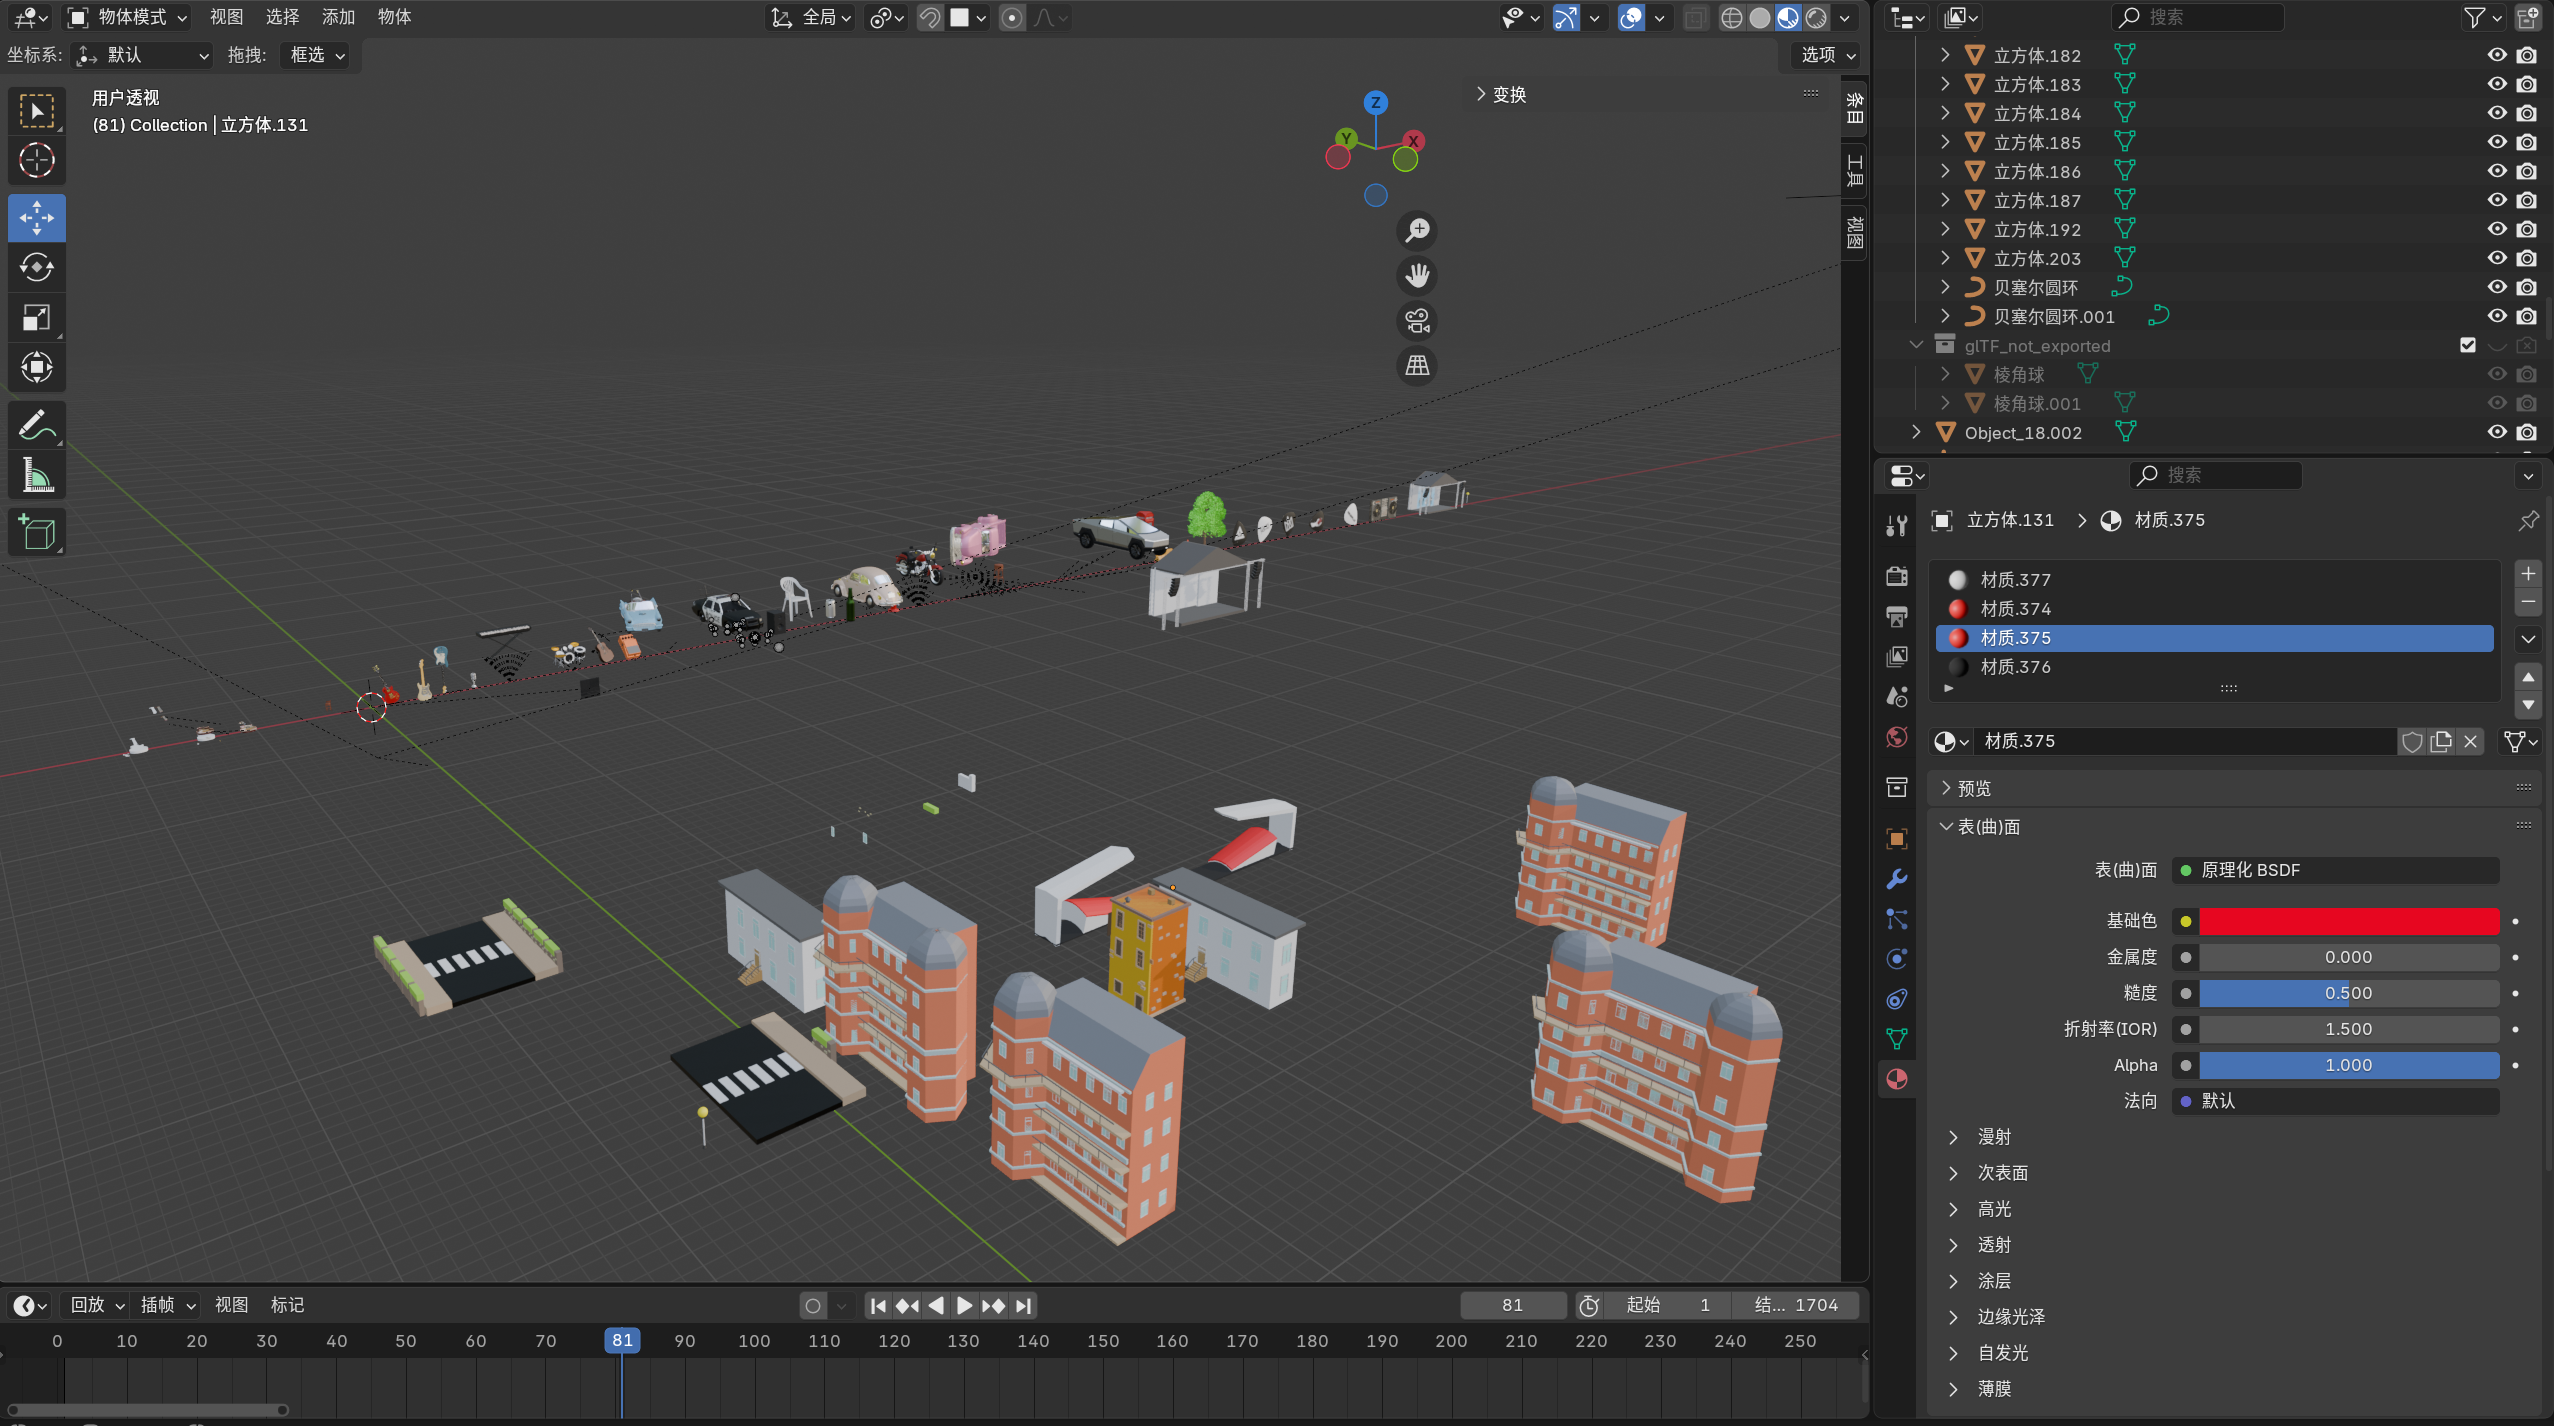Click the 选项 options button
Viewport: 2554px width, 1426px height.
(x=1827, y=55)
